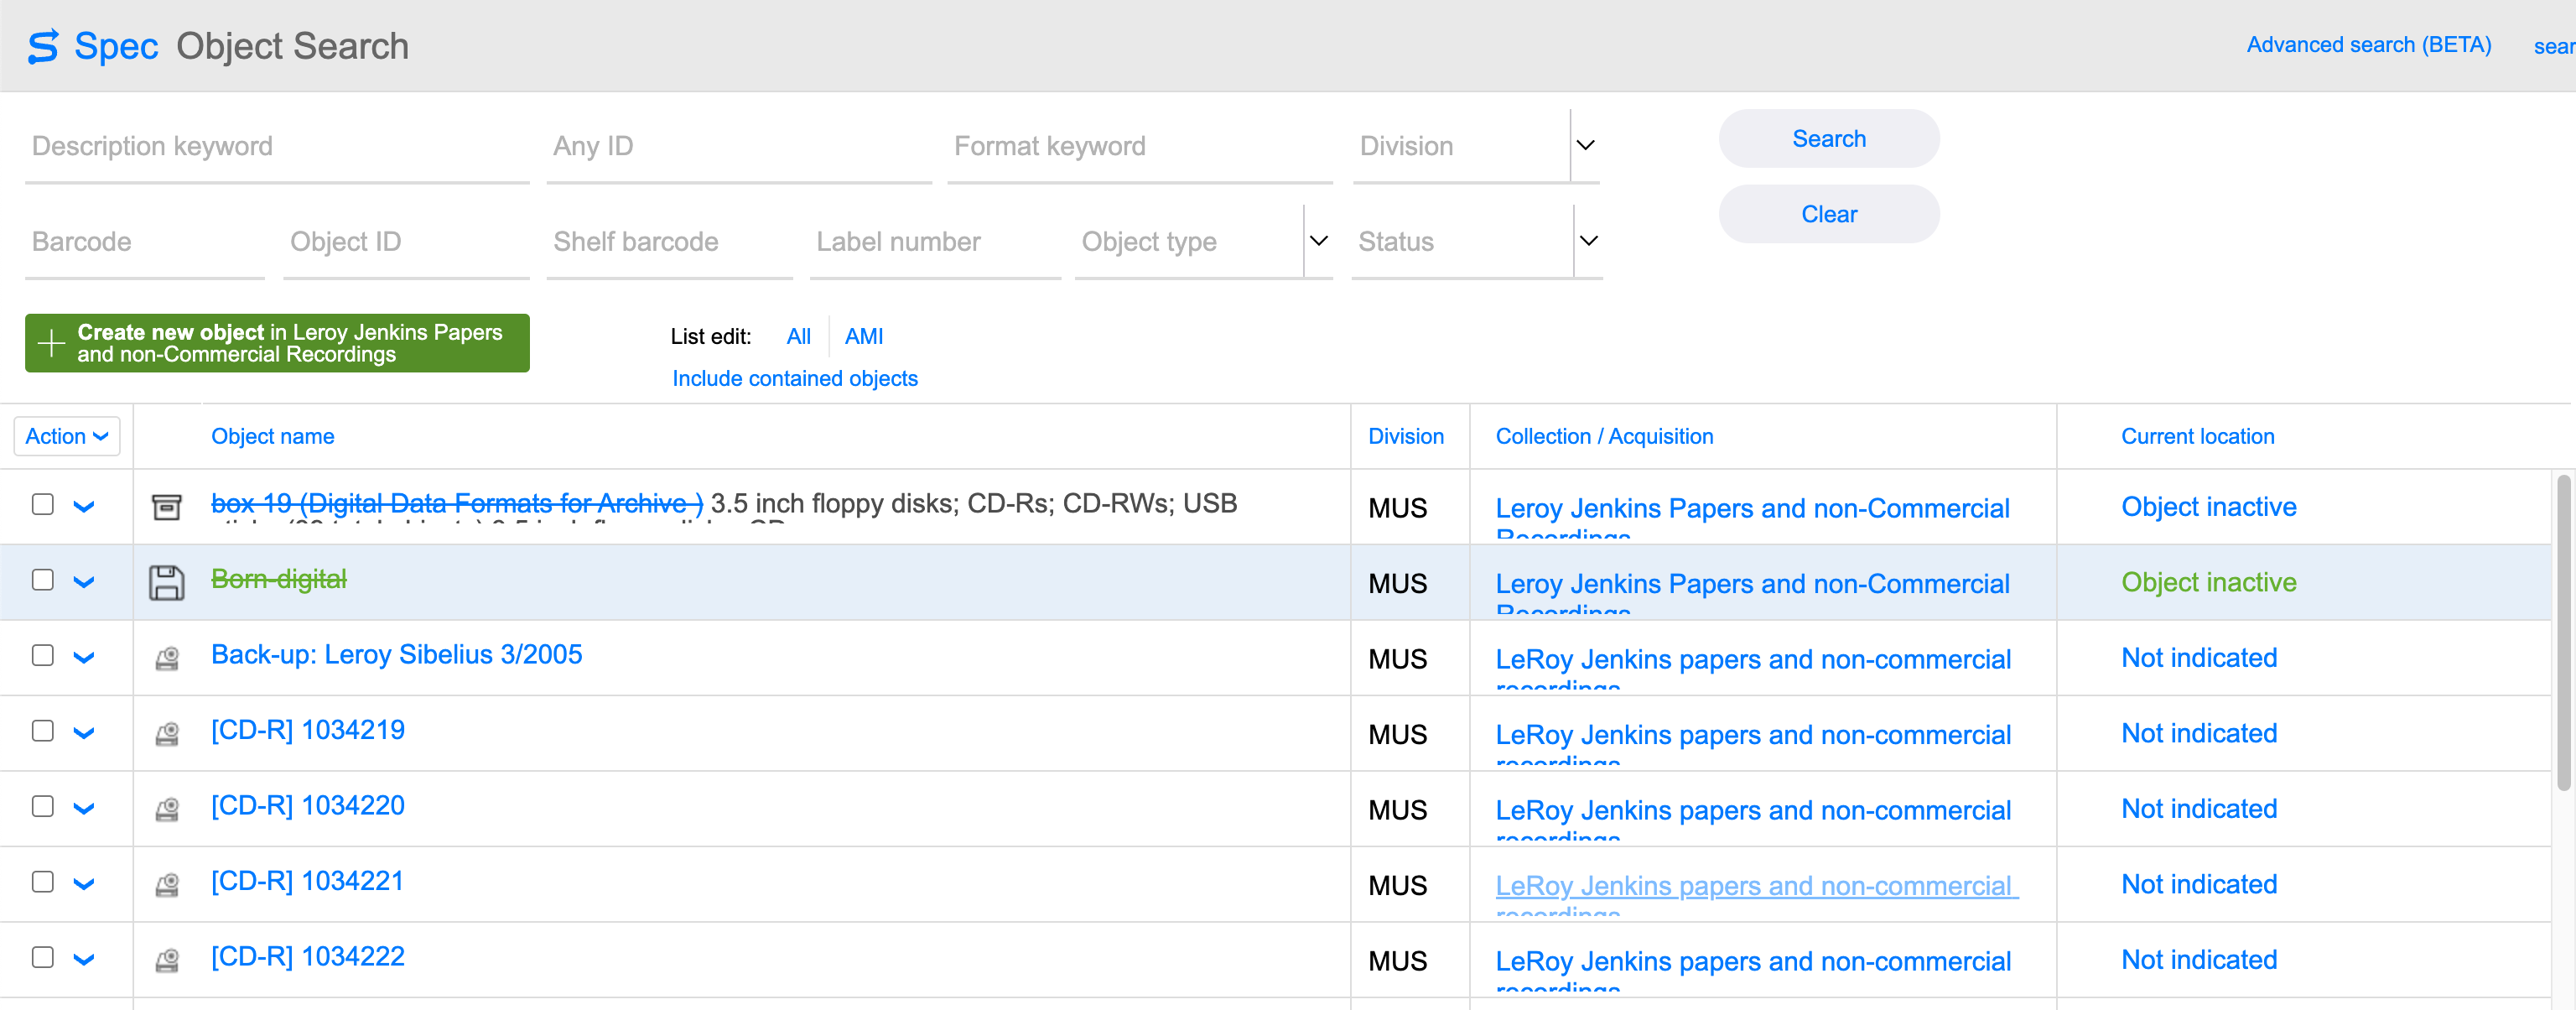Click the results vertical scrollbar
The image size is (2576, 1010).
tap(2564, 632)
